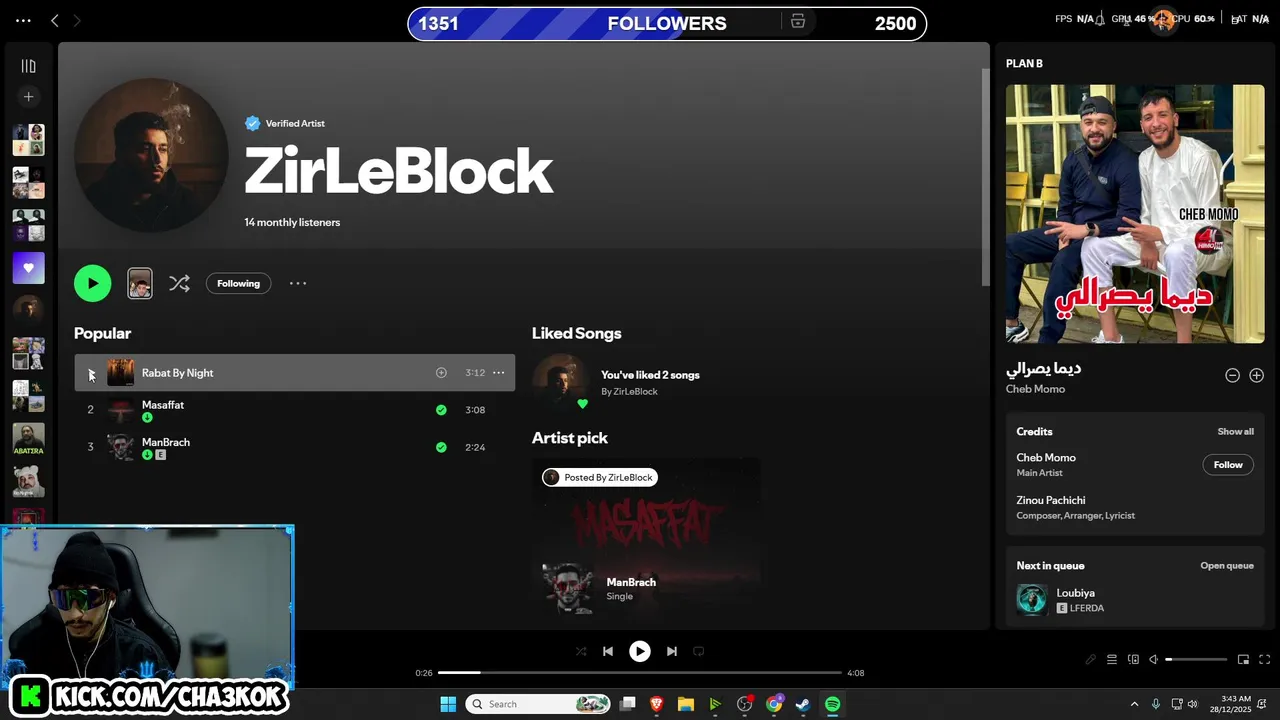Open File Explorer from the taskbar
The height and width of the screenshot is (720, 1280).
click(x=686, y=704)
